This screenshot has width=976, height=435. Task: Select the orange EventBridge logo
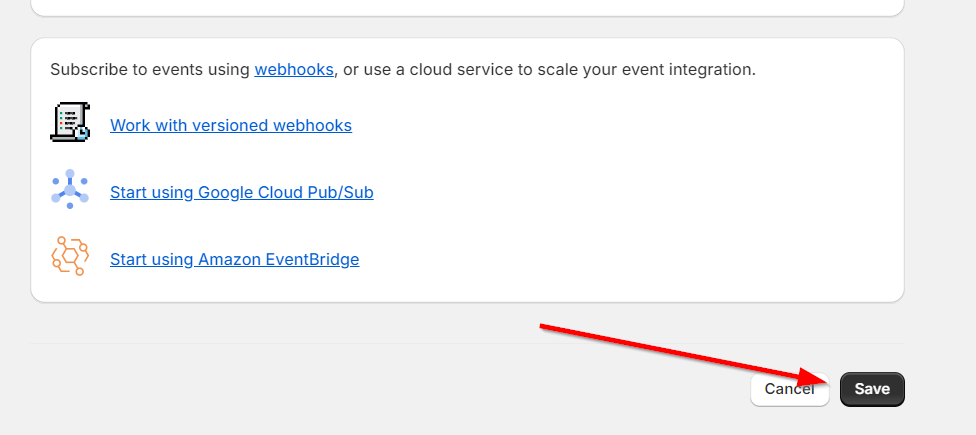coord(70,257)
